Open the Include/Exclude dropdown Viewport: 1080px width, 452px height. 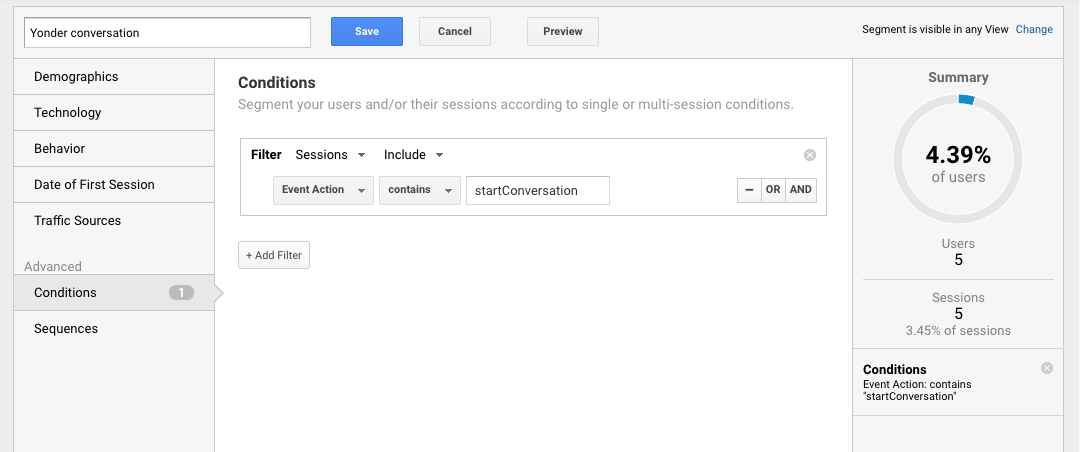(413, 155)
